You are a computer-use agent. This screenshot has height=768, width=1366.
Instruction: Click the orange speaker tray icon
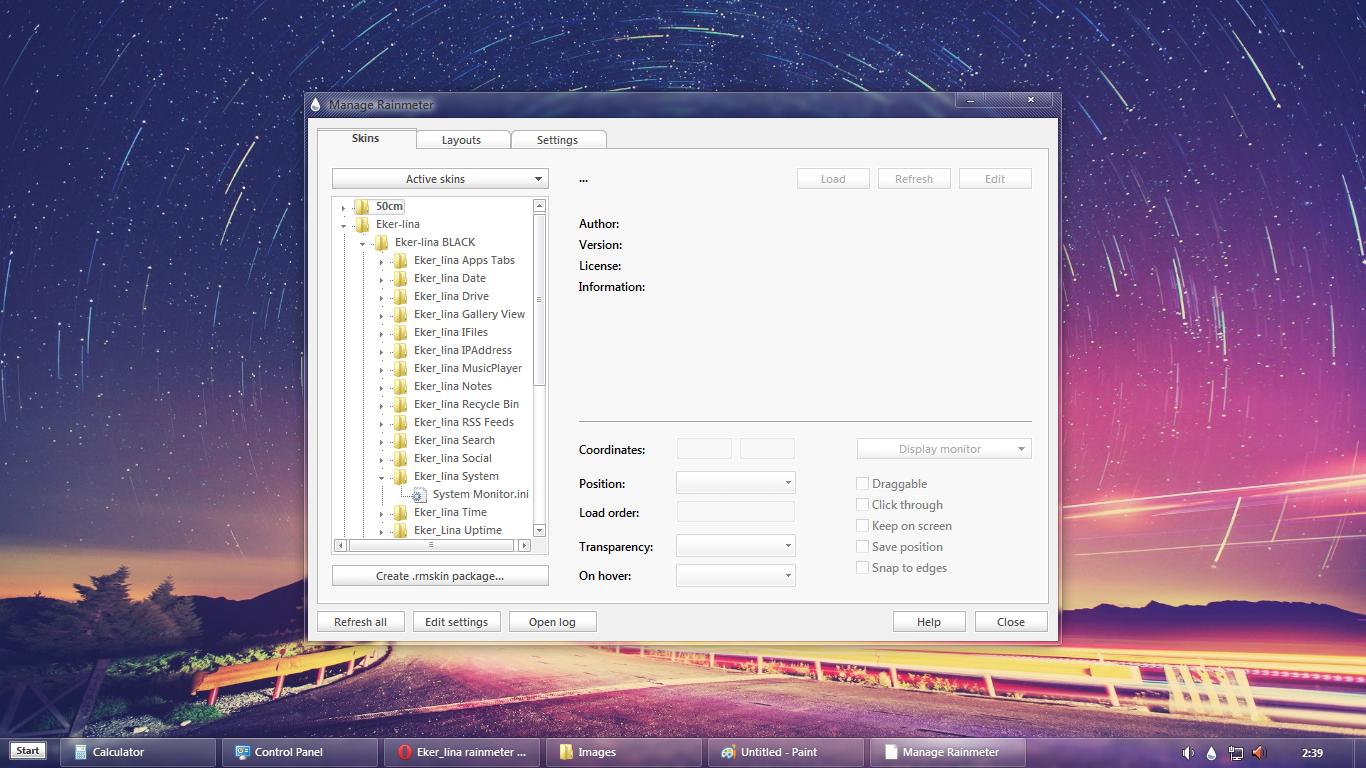[x=1259, y=753]
